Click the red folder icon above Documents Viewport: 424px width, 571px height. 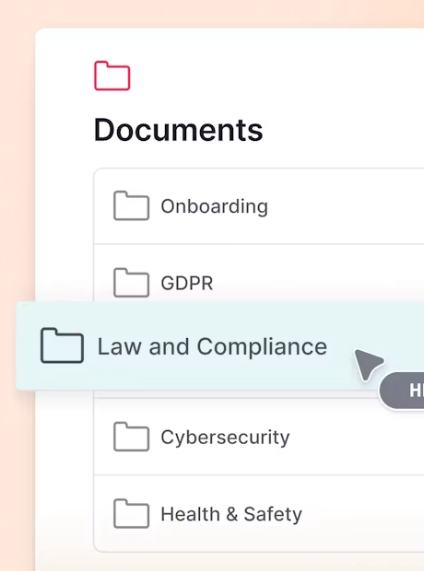(x=112, y=76)
